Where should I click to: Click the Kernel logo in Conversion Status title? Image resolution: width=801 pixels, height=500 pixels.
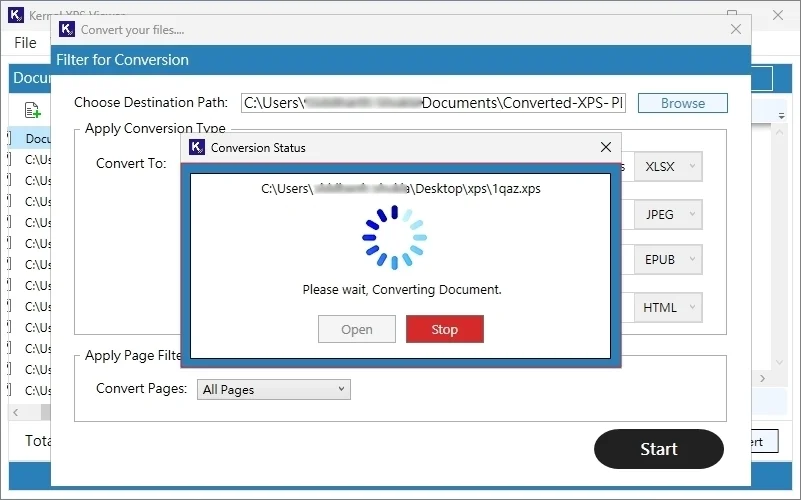tap(197, 147)
